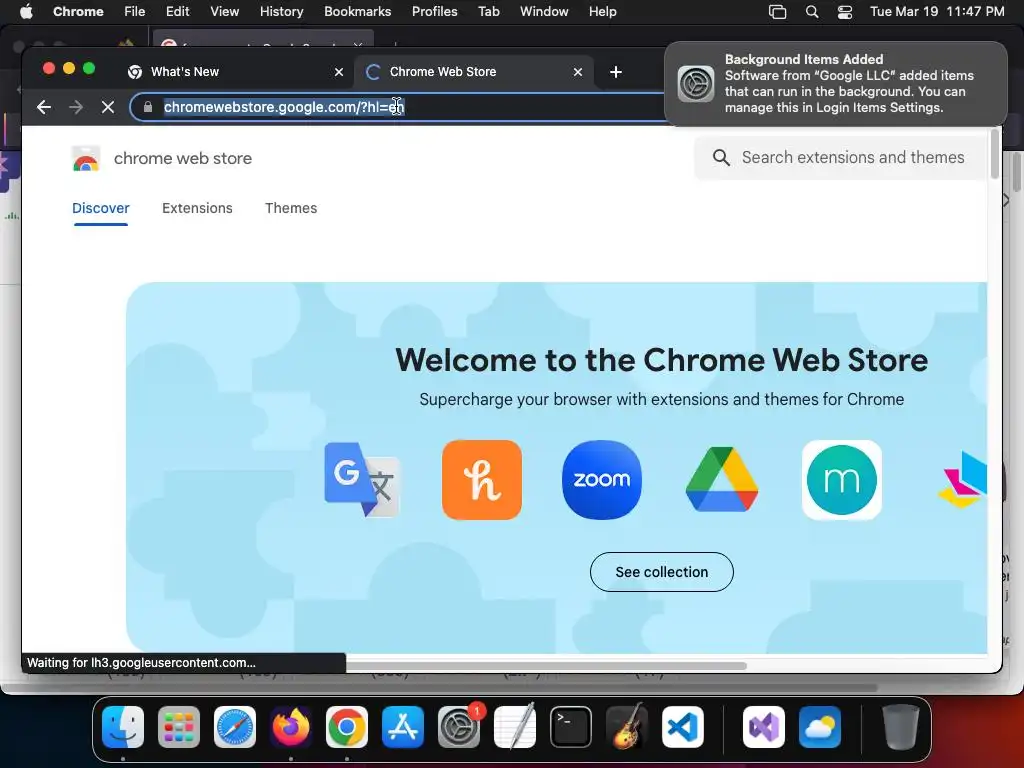The image size is (1024, 768).
Task: Select the Discover tab
Action: click(x=101, y=208)
